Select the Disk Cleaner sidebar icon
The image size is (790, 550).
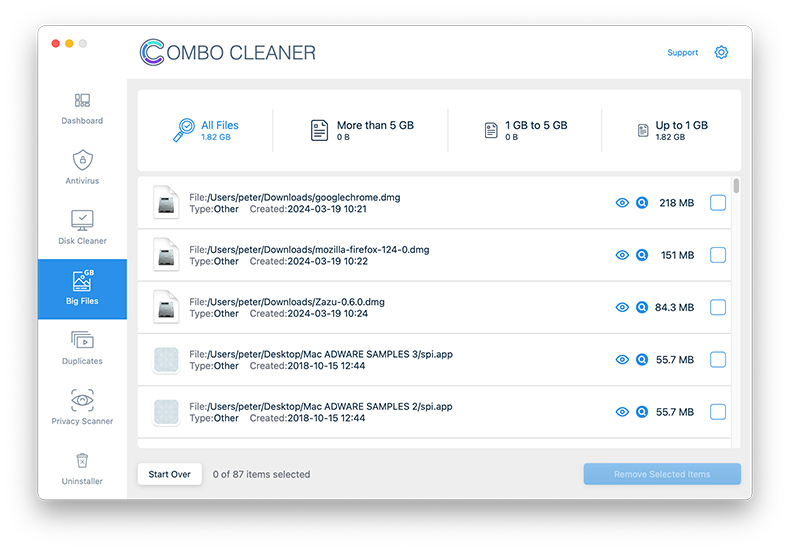[x=82, y=220]
